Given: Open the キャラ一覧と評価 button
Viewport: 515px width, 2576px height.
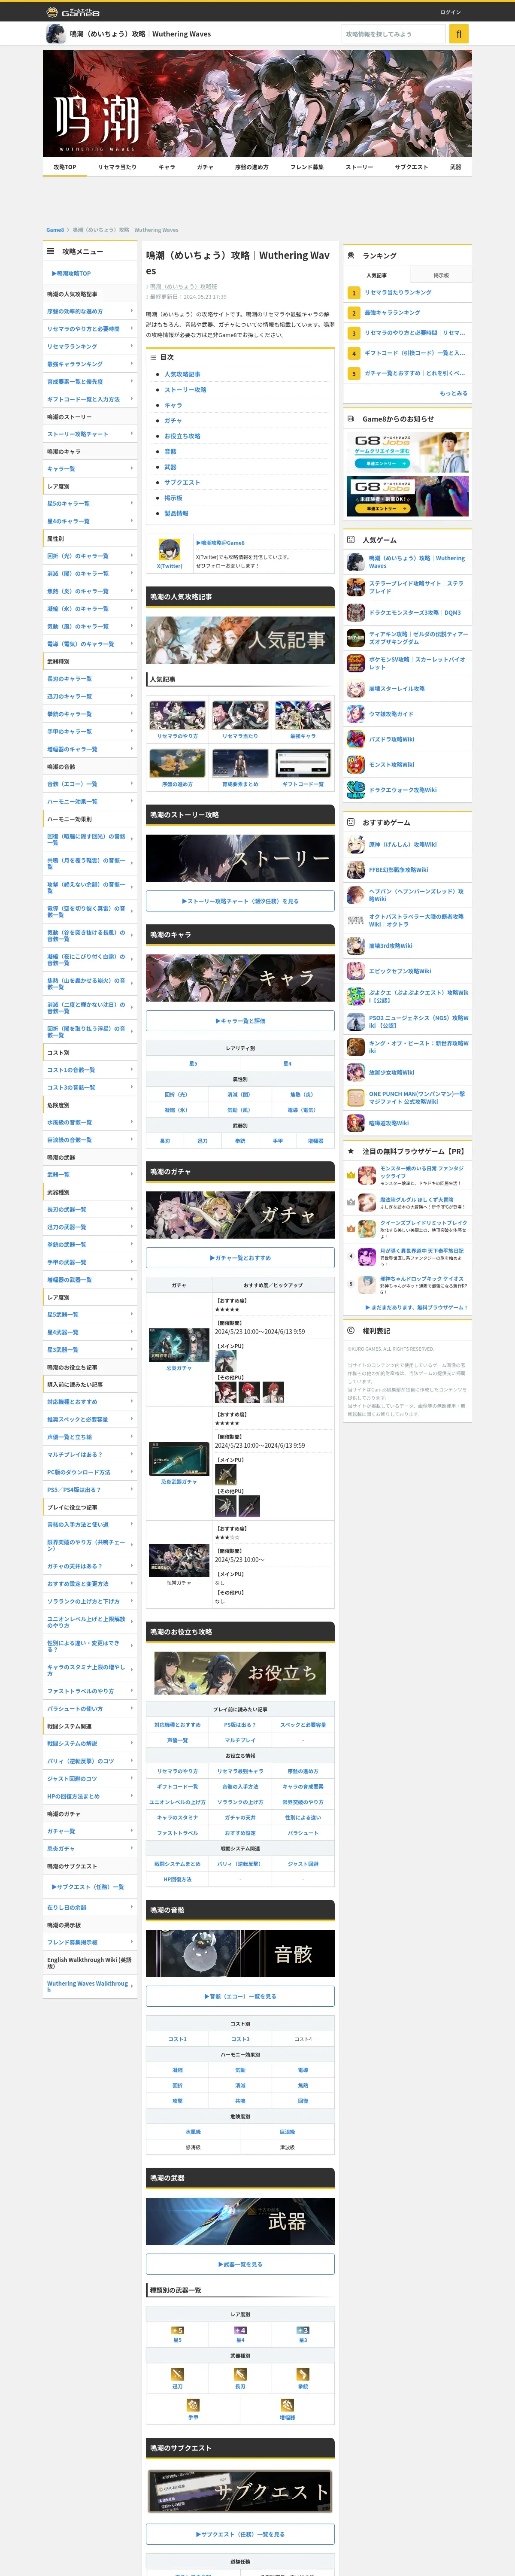Looking at the screenshot, I should (240, 1021).
